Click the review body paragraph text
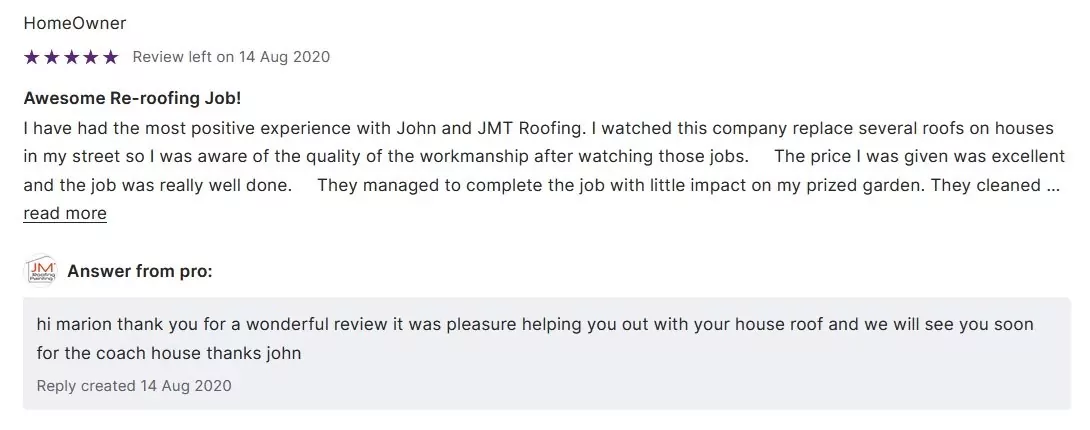This screenshot has height=430, width=1090. coord(540,157)
